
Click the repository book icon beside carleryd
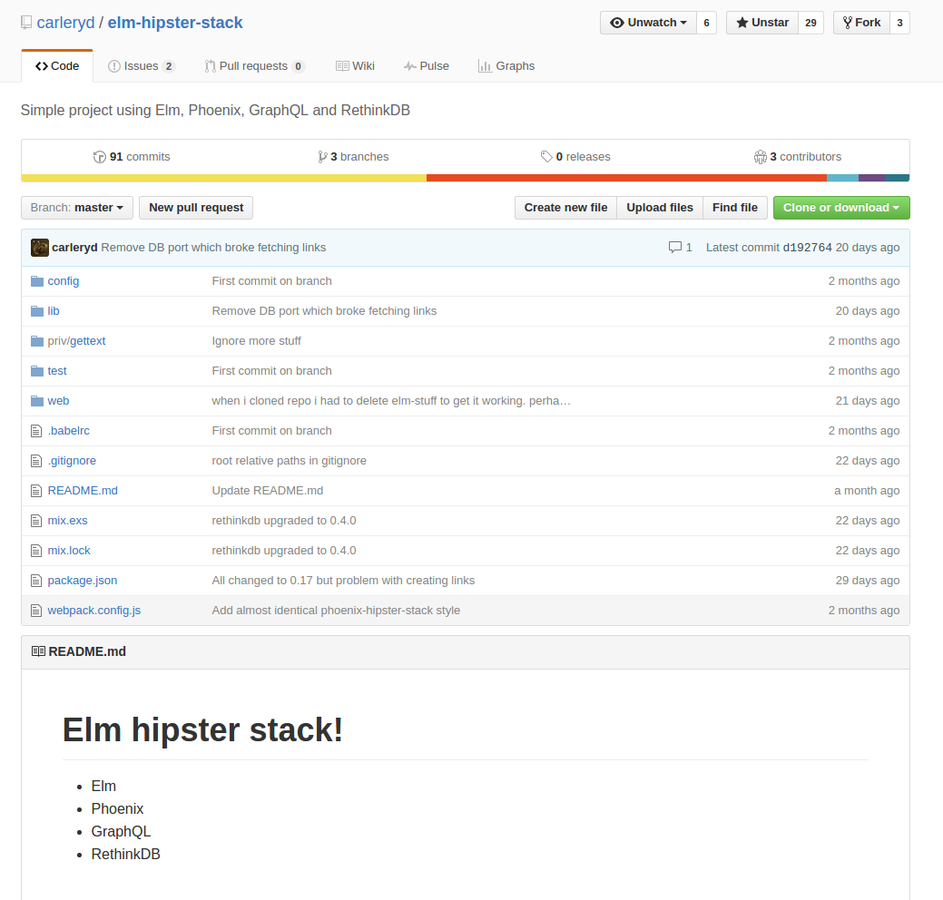pyautogui.click(x=26, y=23)
